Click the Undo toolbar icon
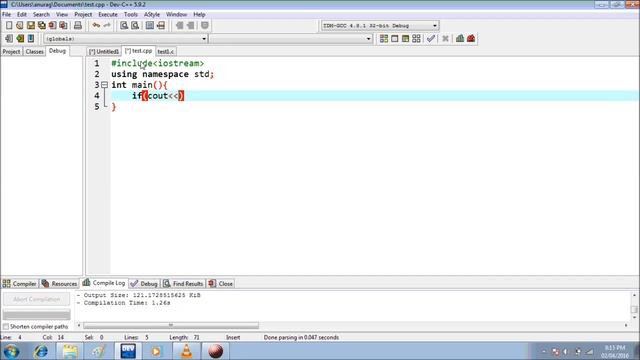 pyautogui.click(x=96, y=25)
